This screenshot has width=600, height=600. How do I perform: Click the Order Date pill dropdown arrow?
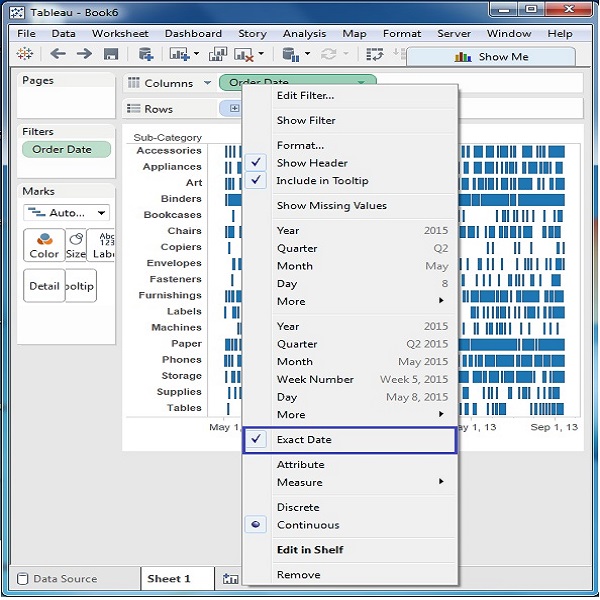361,83
